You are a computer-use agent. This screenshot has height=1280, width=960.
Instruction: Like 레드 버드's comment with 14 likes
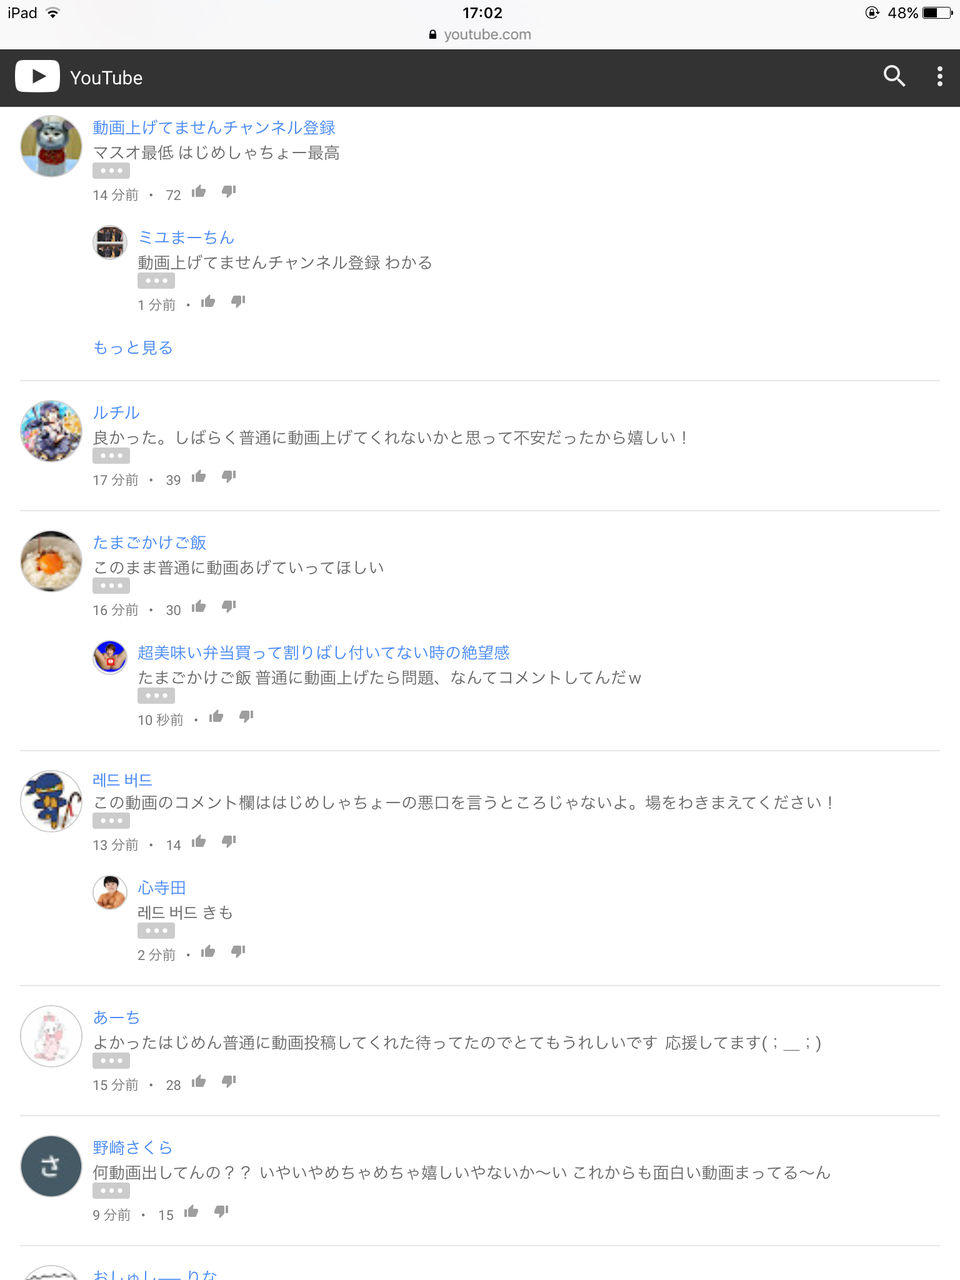tap(198, 842)
